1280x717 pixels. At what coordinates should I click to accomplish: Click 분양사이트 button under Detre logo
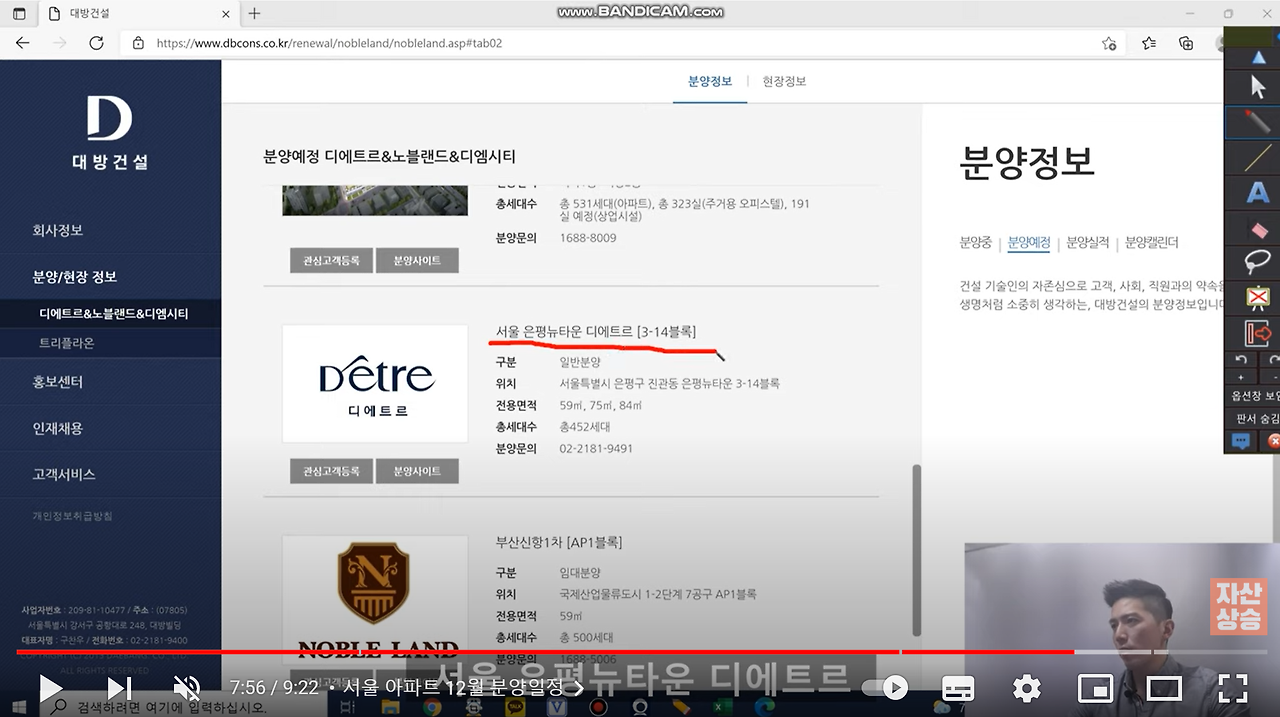tap(417, 471)
